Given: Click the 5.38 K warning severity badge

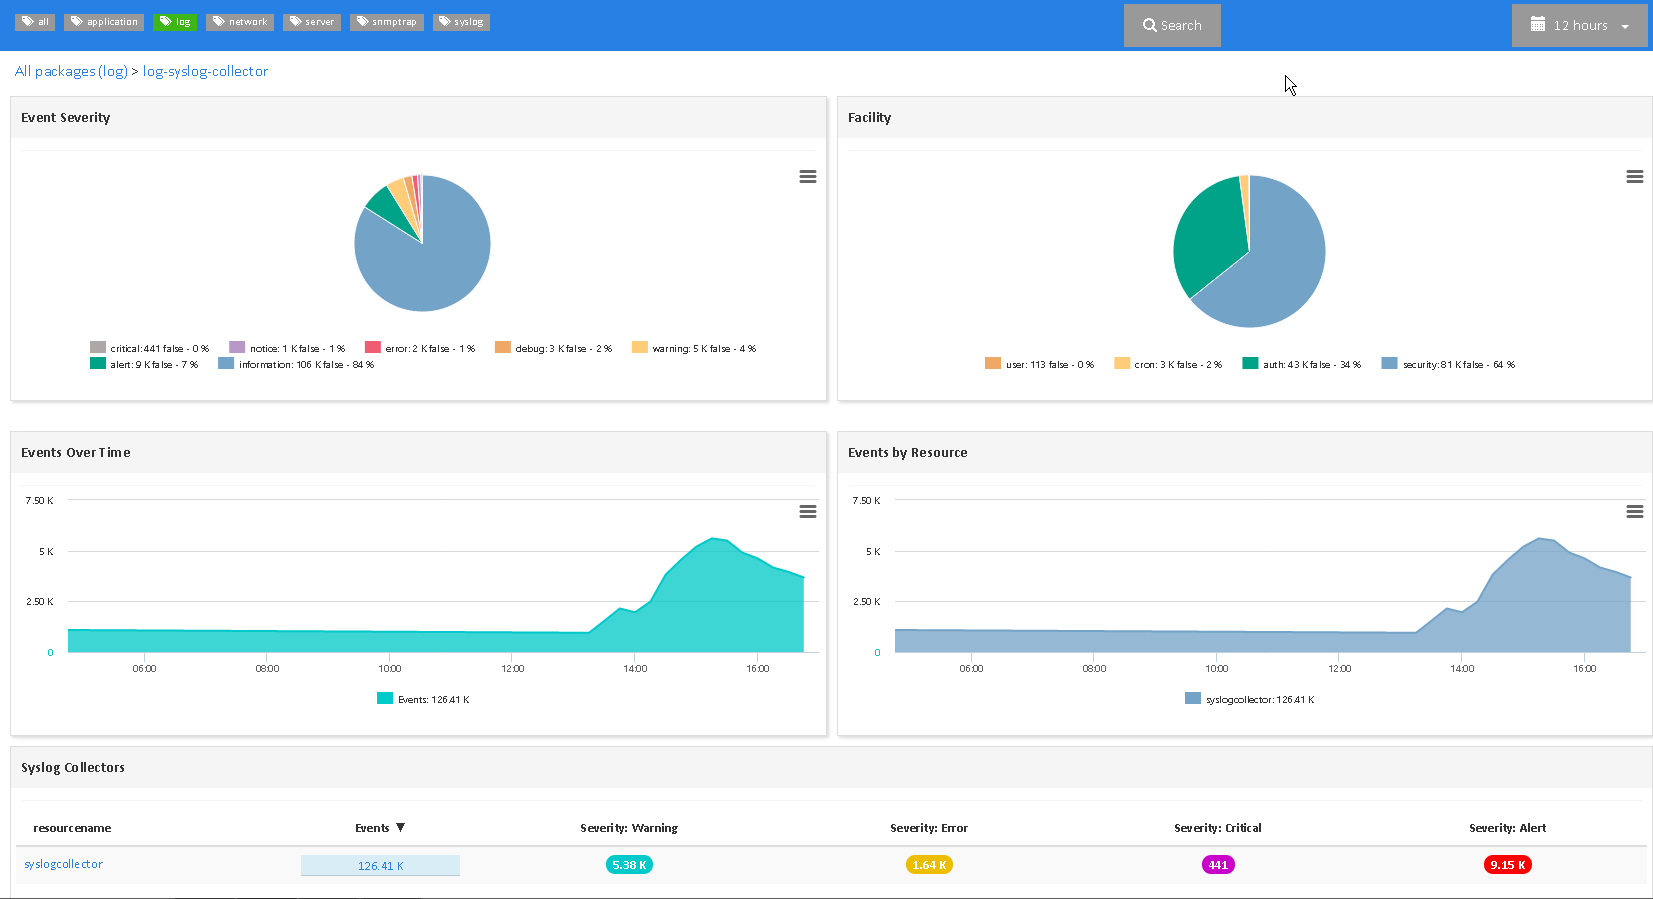Looking at the screenshot, I should click(629, 865).
